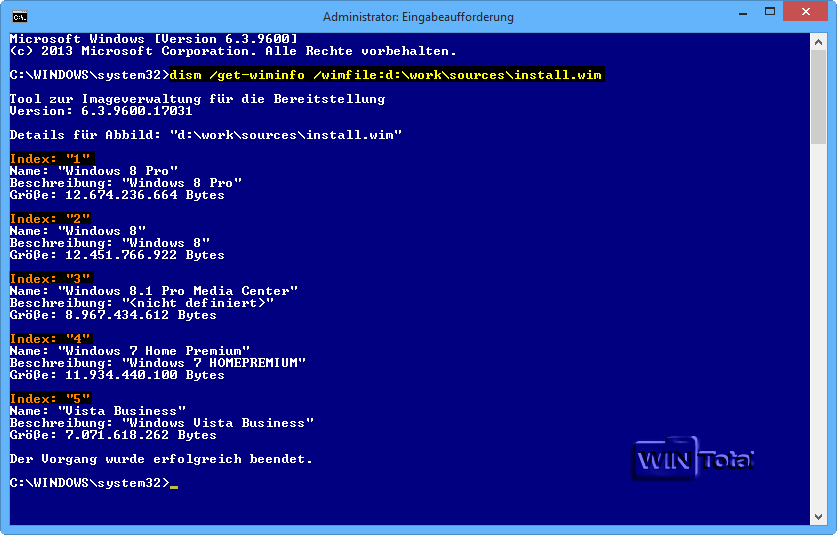Click the '(c) 2013 Microsoft Corporation' line
The image size is (837, 535).
pyautogui.click(x=233, y=51)
